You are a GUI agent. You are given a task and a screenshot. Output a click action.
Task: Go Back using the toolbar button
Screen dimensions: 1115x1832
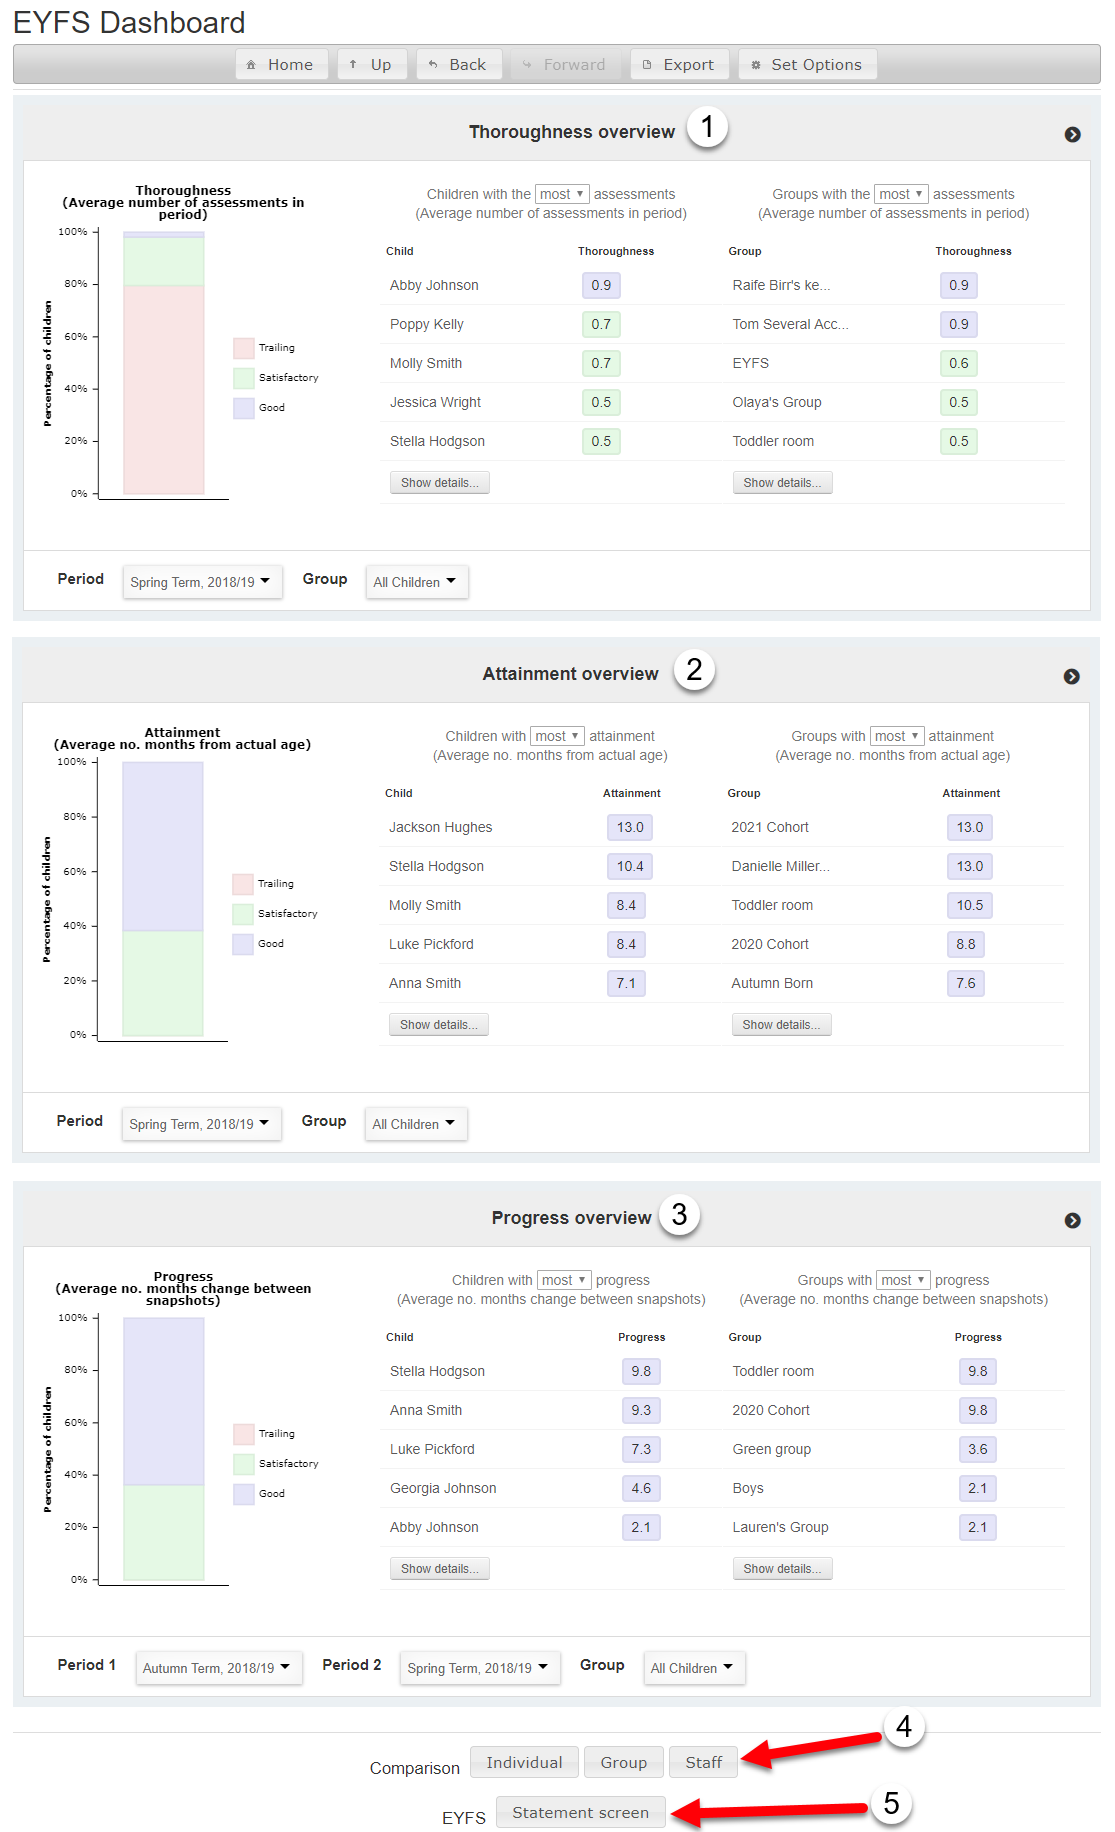458,65
